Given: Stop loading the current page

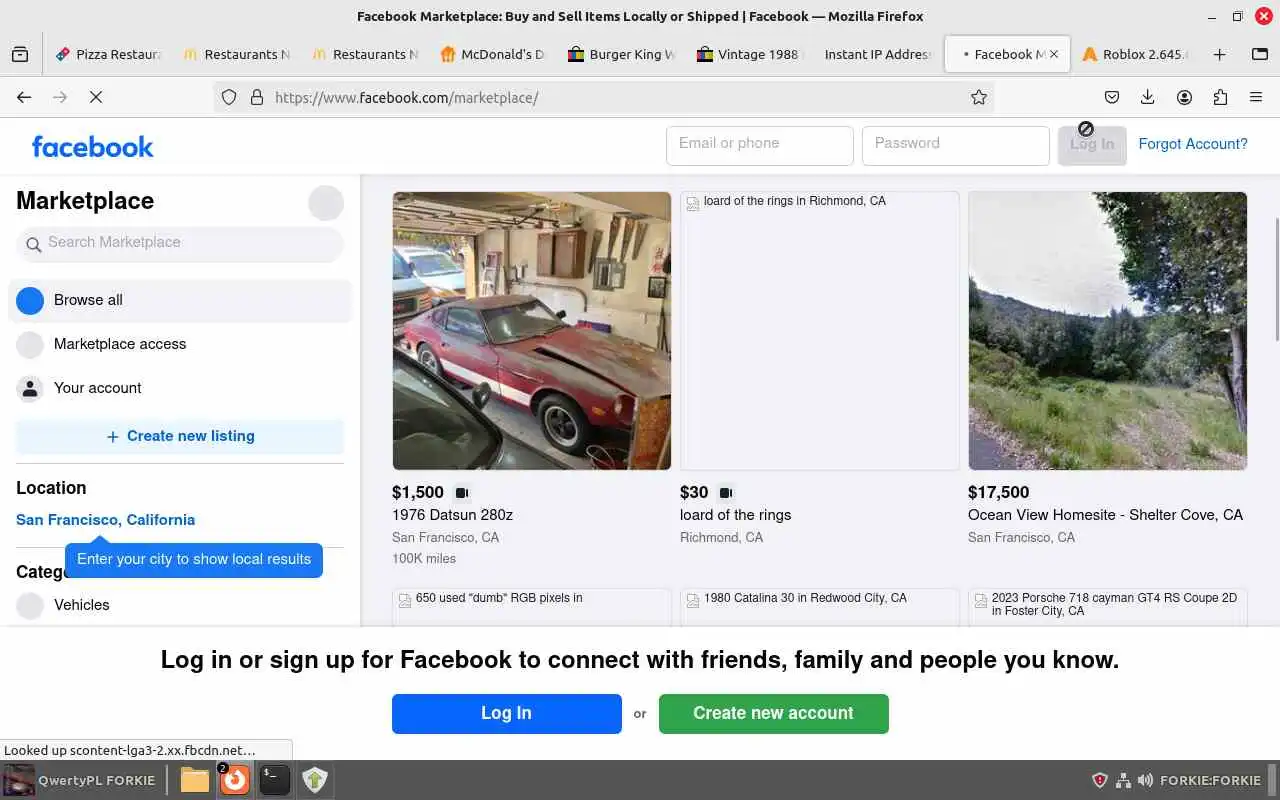Looking at the screenshot, I should (x=96, y=97).
